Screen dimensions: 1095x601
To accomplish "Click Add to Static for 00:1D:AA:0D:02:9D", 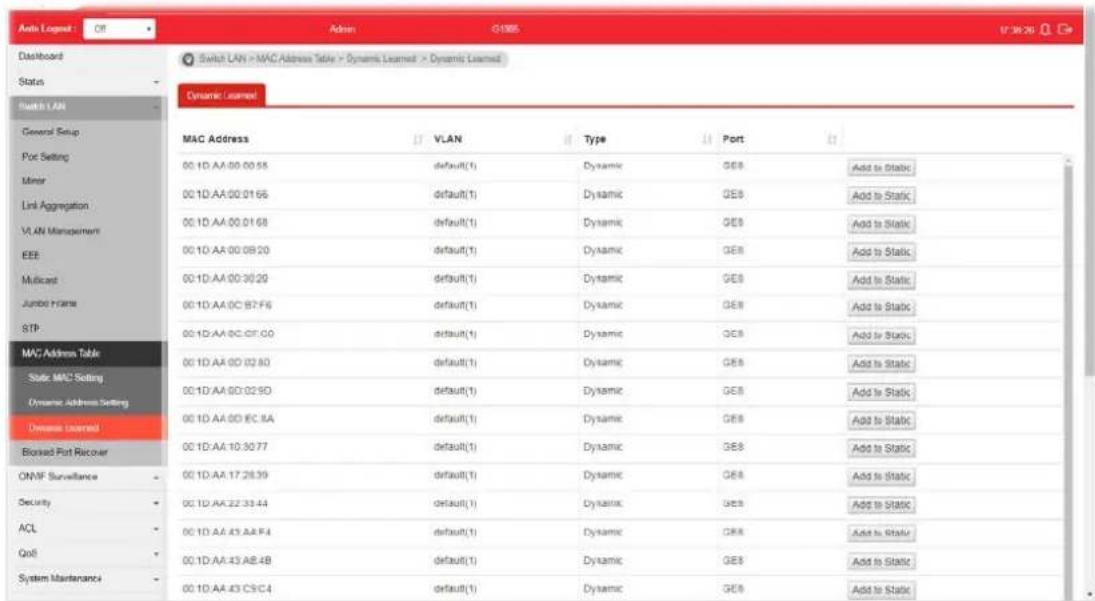I will point(881,392).
